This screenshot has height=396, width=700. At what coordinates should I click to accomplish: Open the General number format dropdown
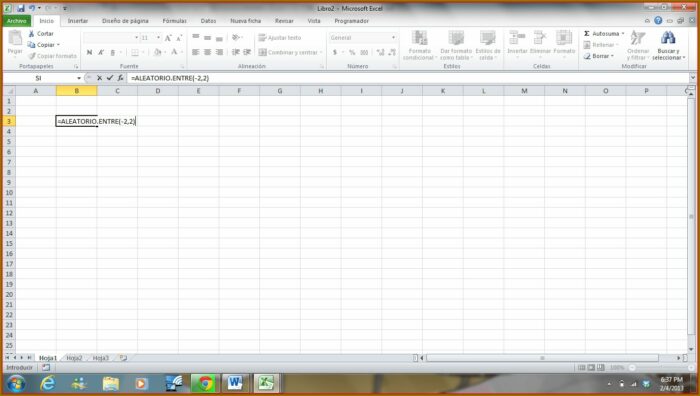tap(393, 38)
